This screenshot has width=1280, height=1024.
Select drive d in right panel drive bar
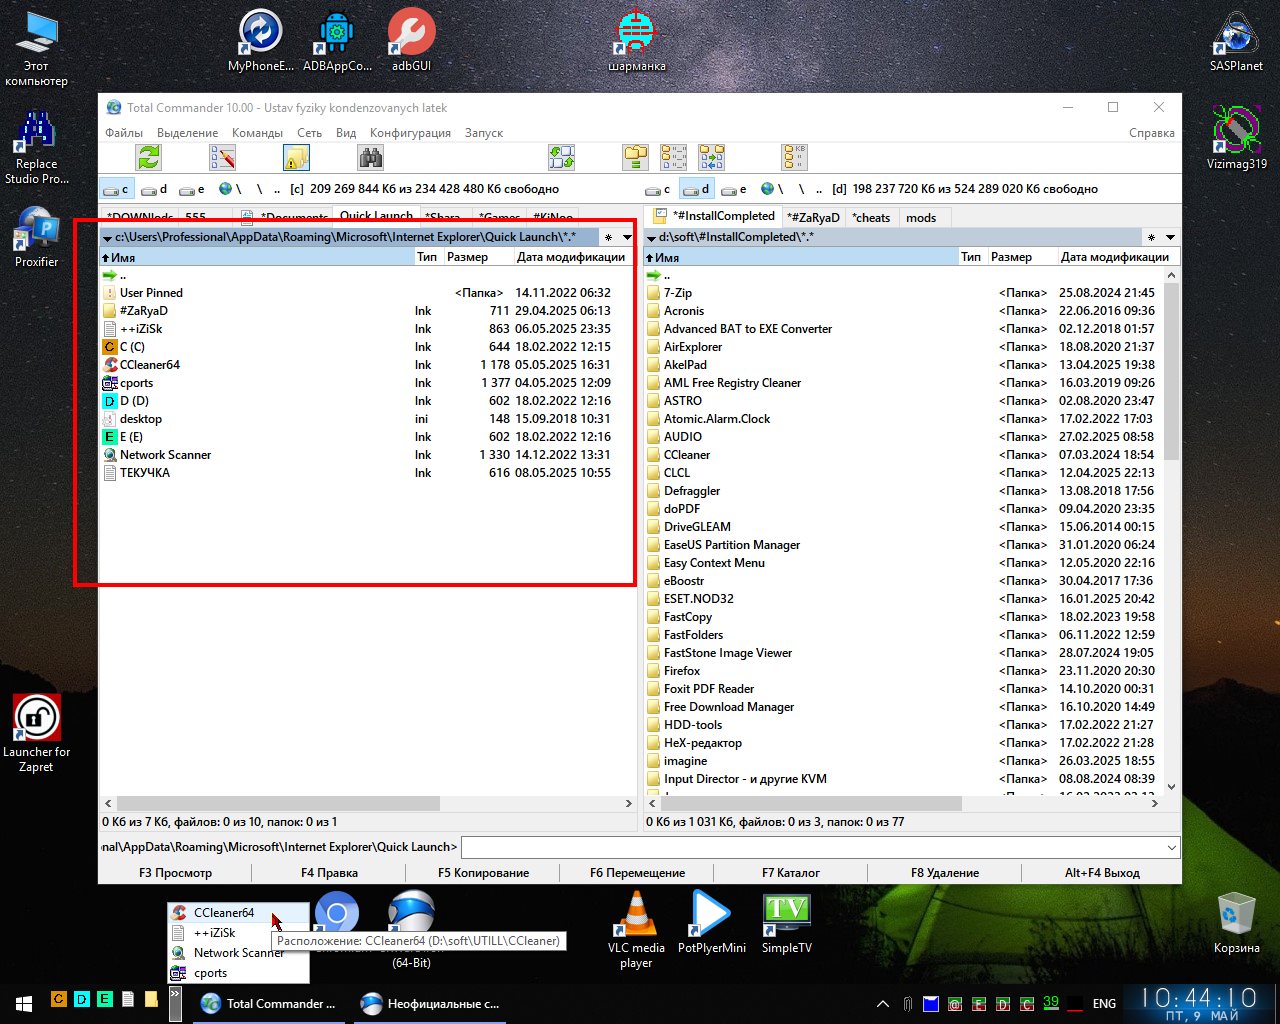pyautogui.click(x=696, y=189)
